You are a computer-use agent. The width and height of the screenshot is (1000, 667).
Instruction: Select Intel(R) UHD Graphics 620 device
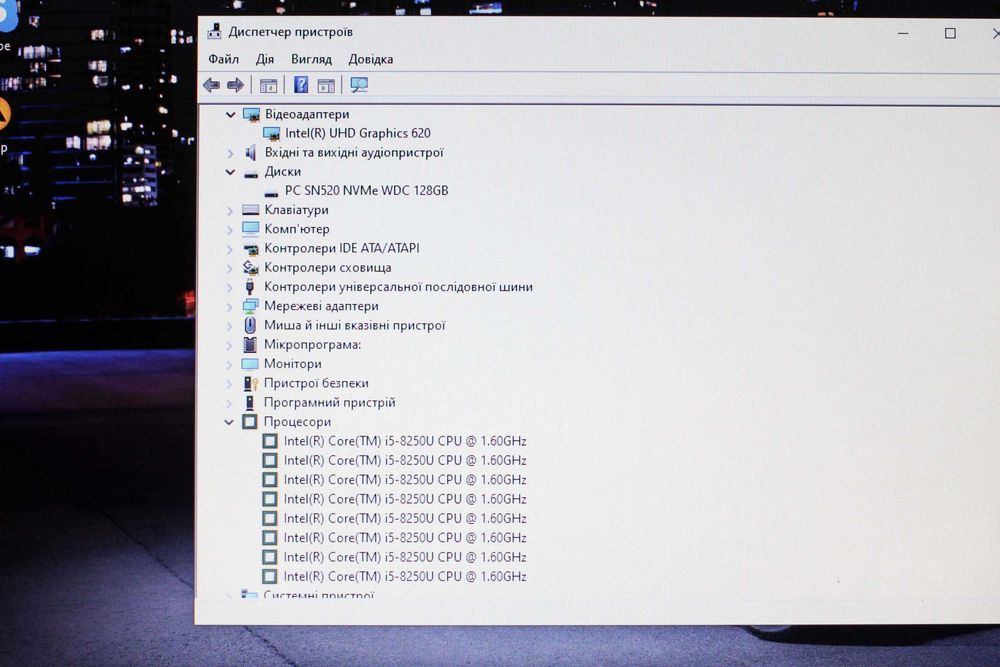[x=357, y=133]
